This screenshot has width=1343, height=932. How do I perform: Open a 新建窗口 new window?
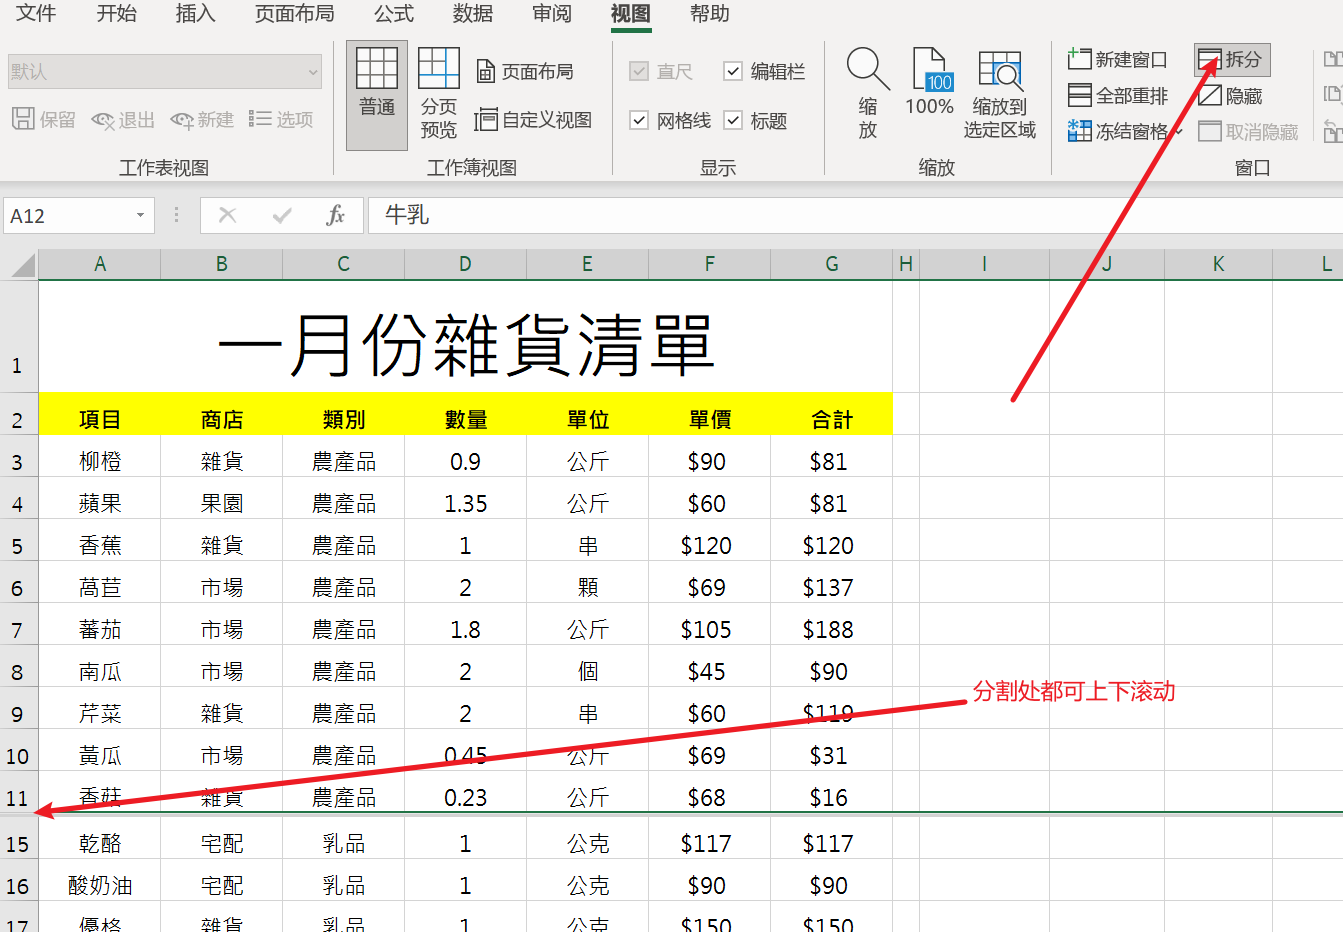pyautogui.click(x=1118, y=59)
